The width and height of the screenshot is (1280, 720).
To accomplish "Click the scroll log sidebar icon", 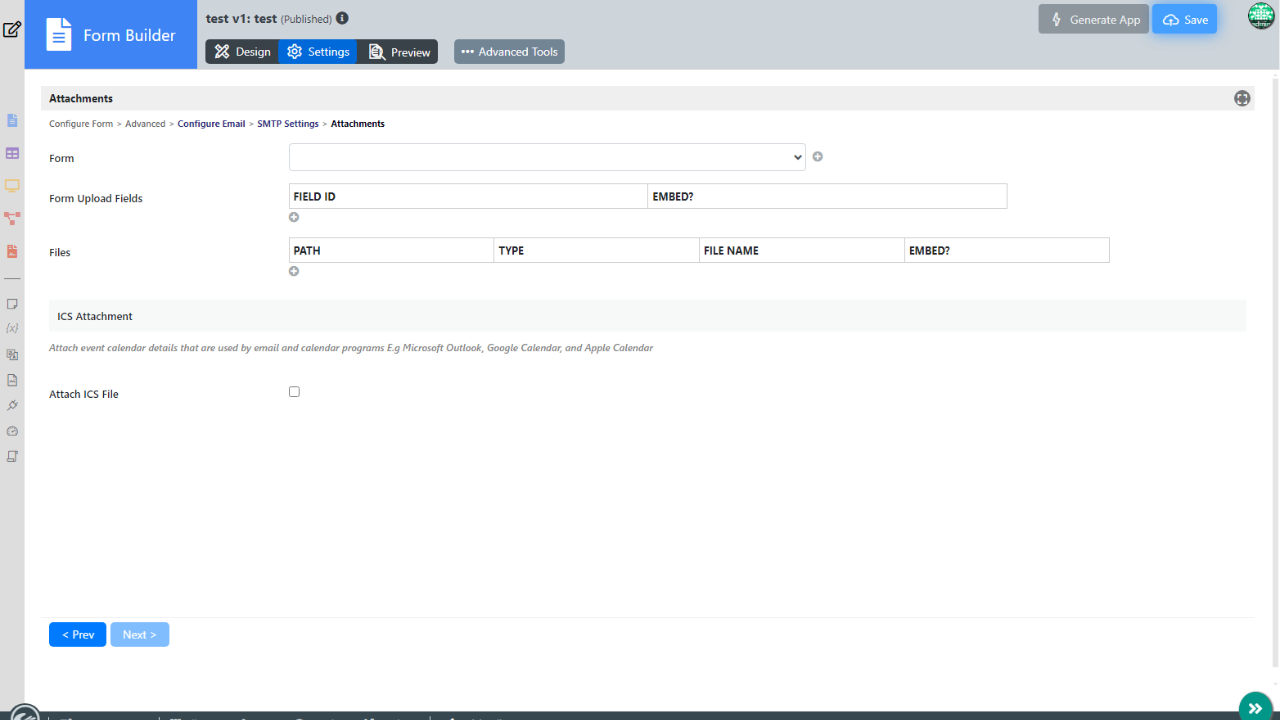I will point(12,456).
